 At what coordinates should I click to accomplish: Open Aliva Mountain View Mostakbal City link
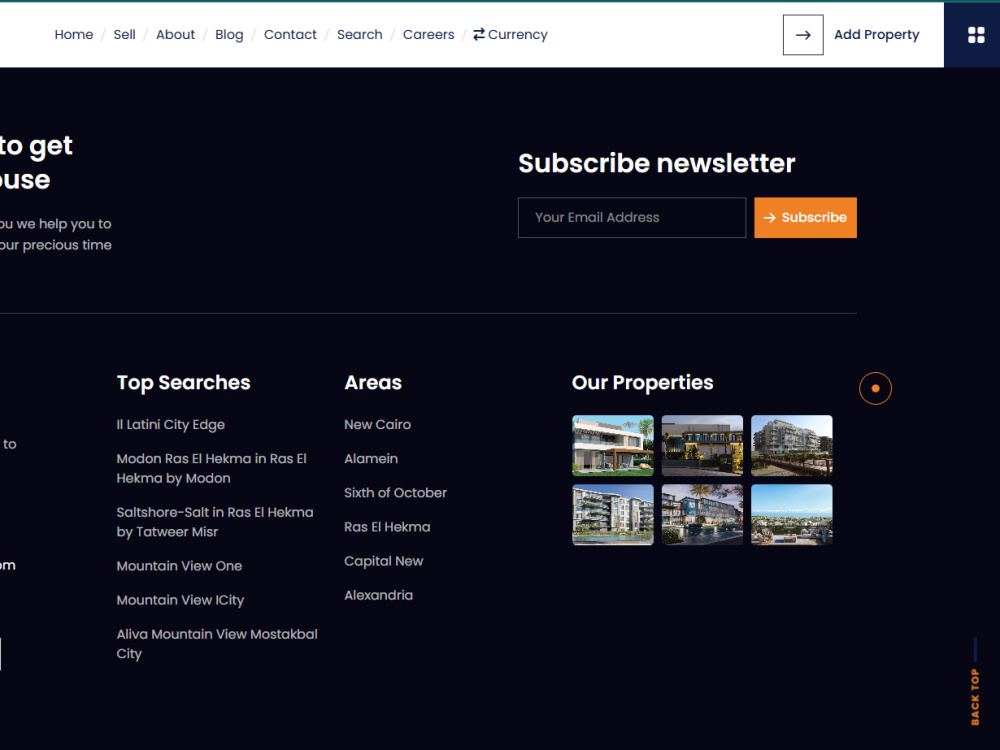(217, 643)
